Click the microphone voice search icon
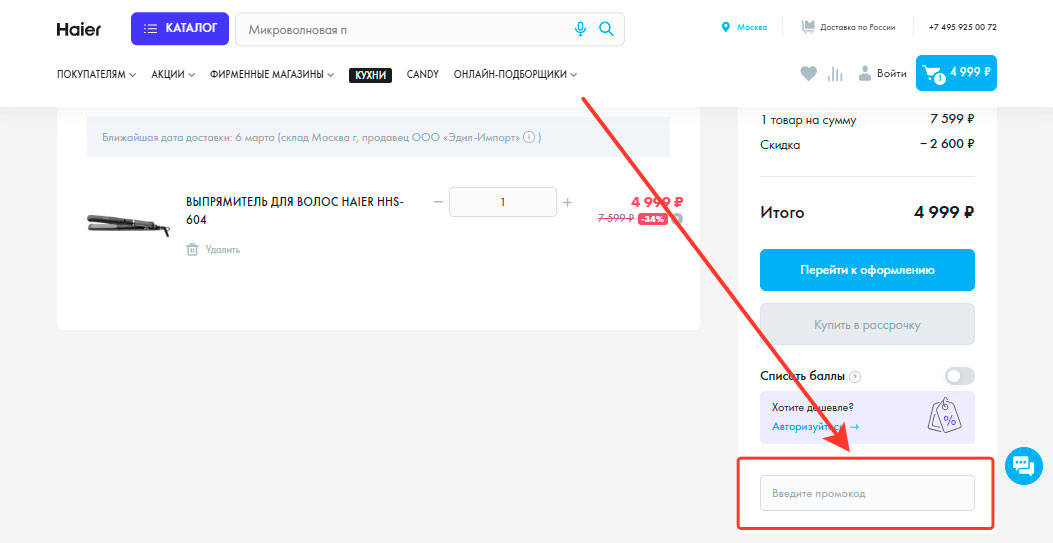The width and height of the screenshot is (1053, 543). pos(580,29)
